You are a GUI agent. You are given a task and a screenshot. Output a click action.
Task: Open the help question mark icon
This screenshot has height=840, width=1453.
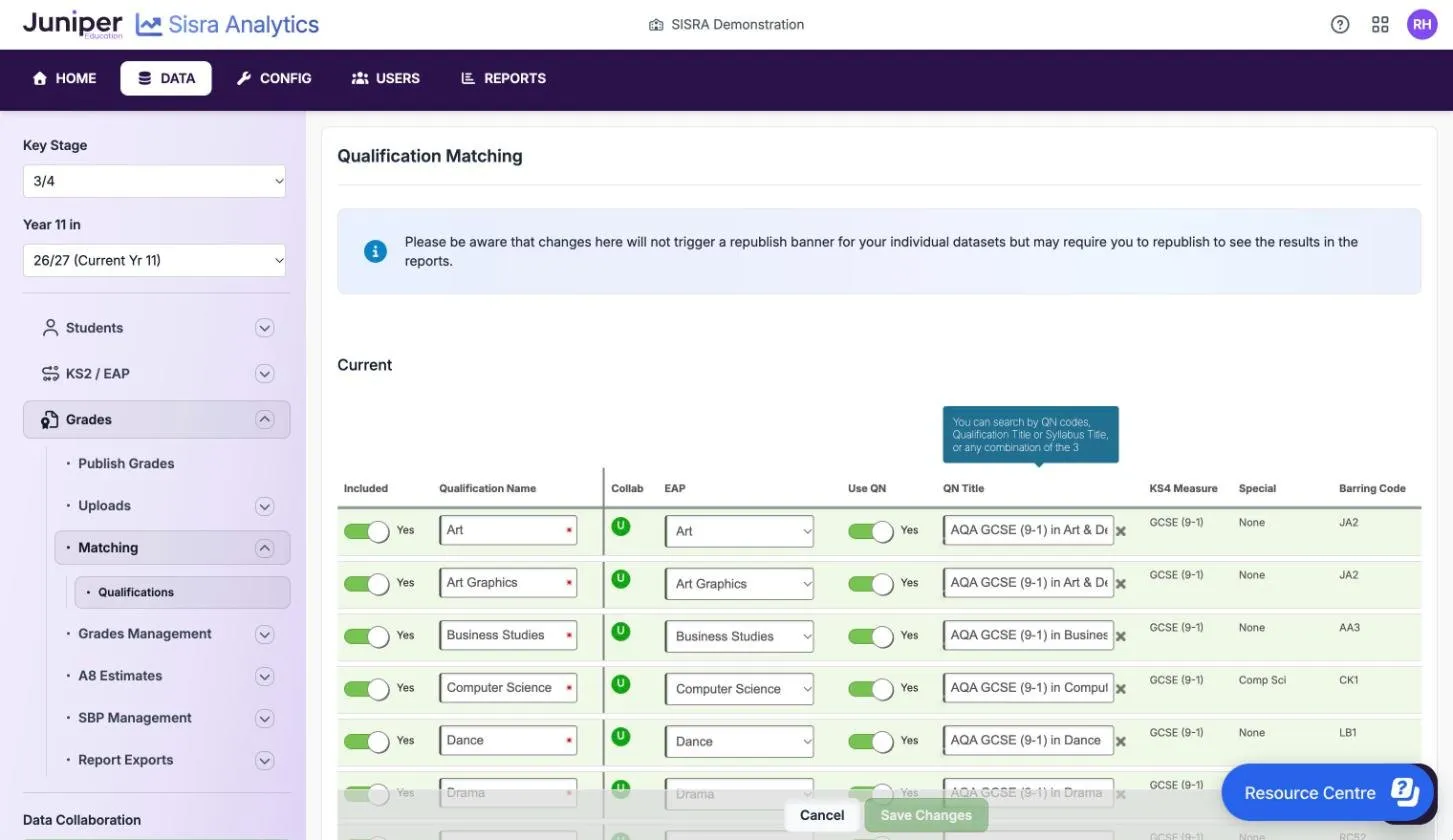[x=1340, y=25]
